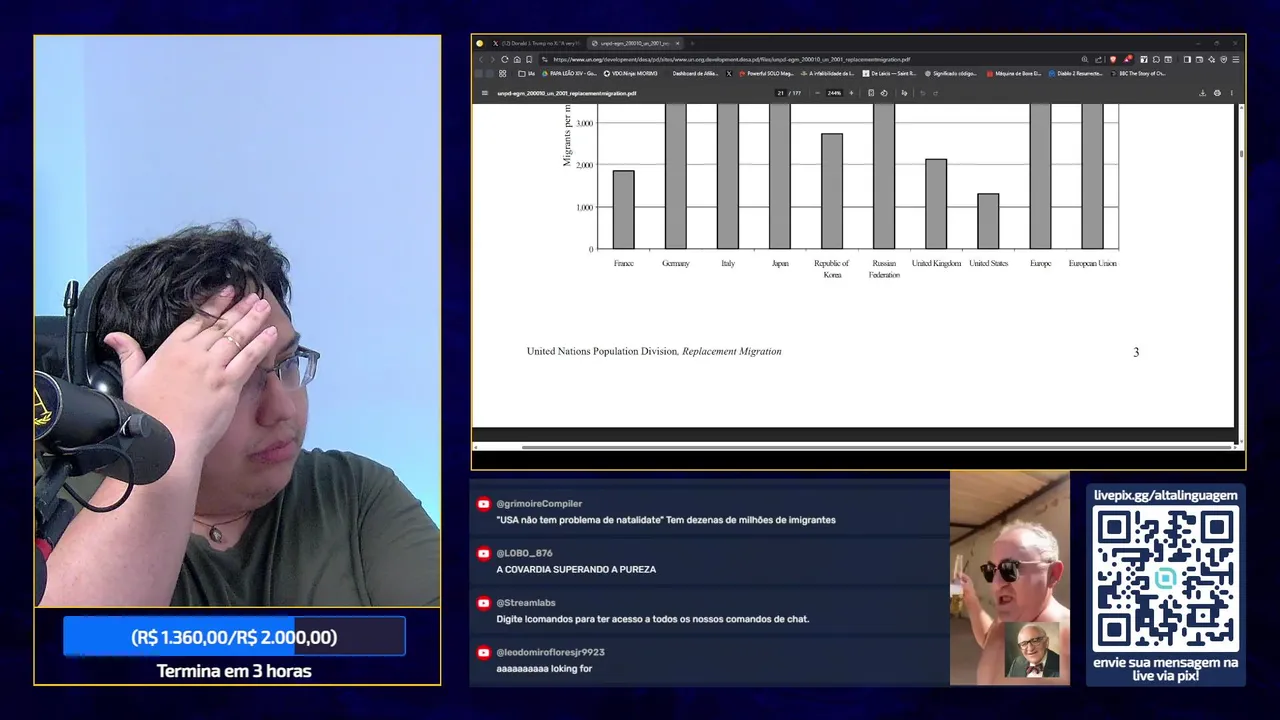The height and width of the screenshot is (720, 1280).
Task: Close the unpd-egm PDF tab
Action: pos(677,43)
